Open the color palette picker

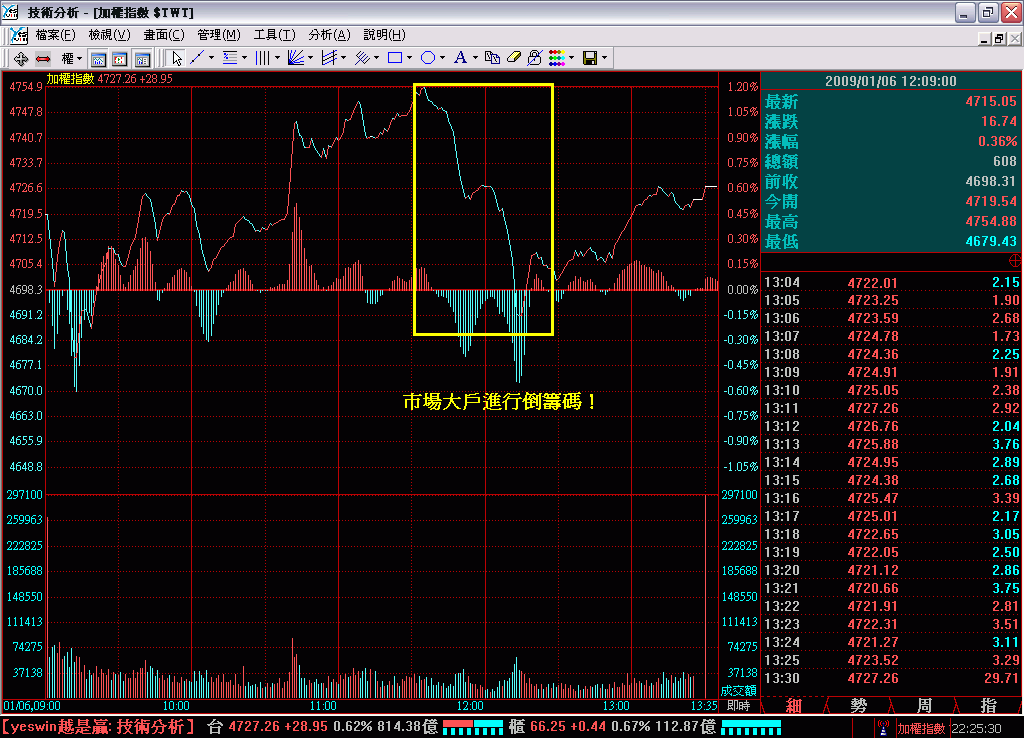(x=556, y=59)
